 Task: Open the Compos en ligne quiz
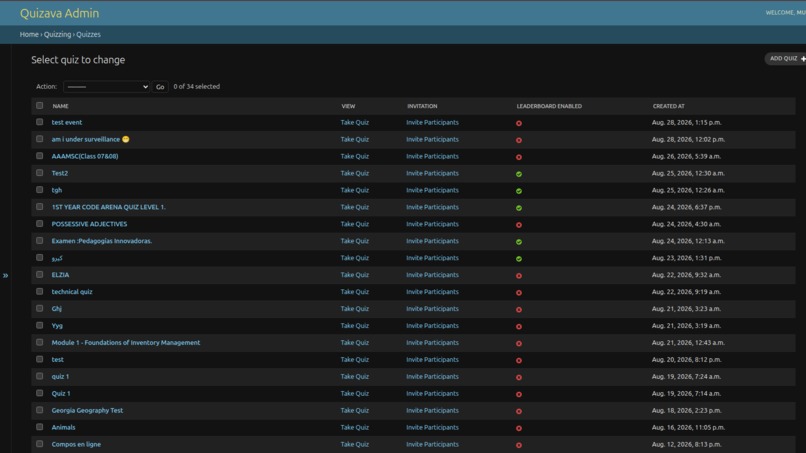click(x=76, y=444)
